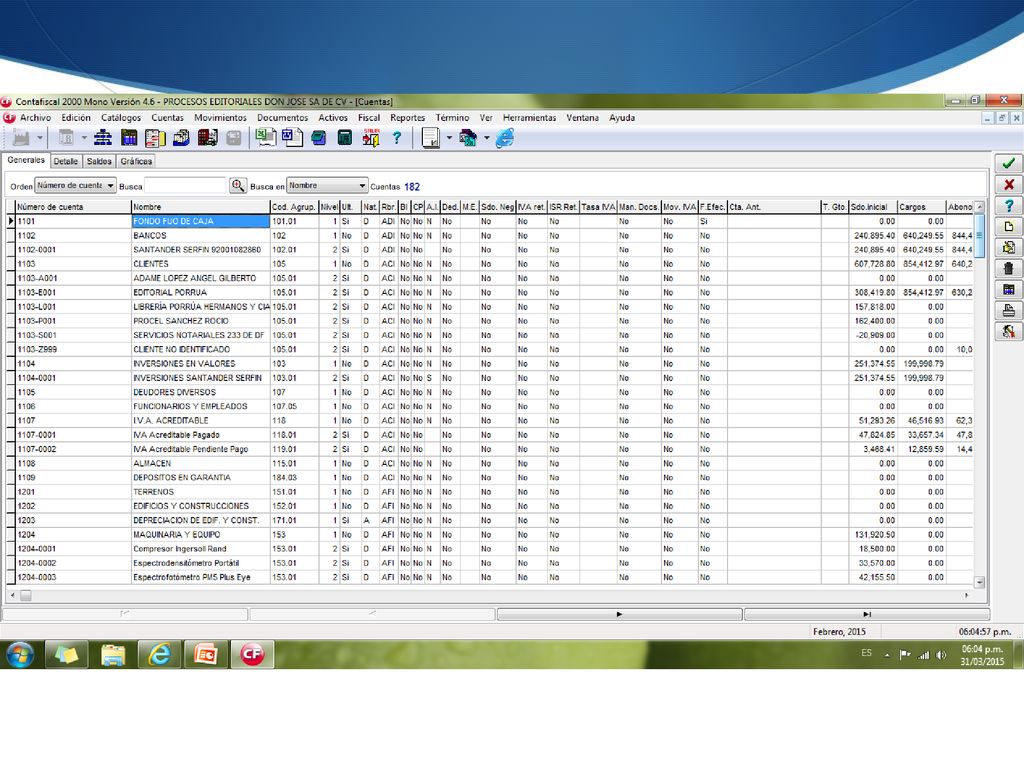Click the blue question mark help icon in toolbar
Screen dimensions: 1024x768
[396, 138]
